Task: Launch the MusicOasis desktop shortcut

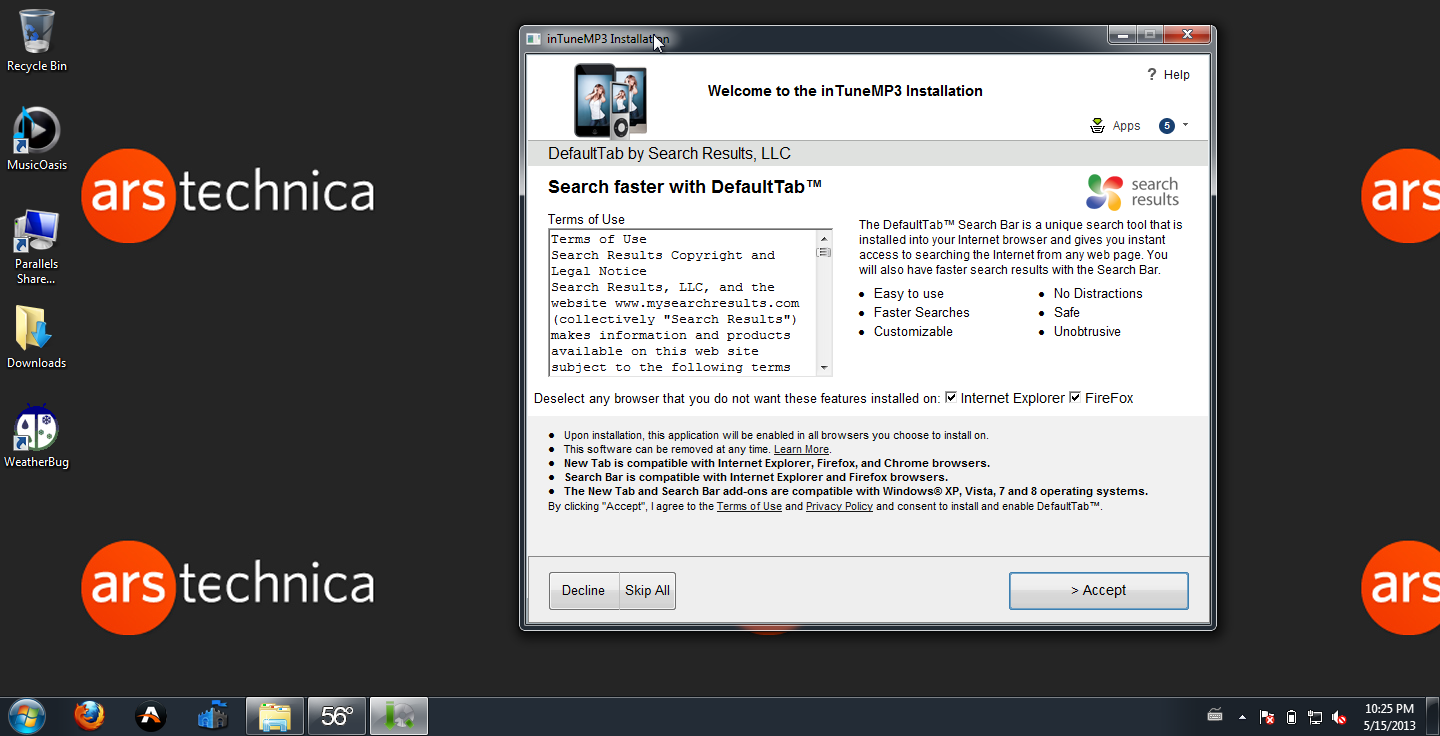Action: coord(37,139)
